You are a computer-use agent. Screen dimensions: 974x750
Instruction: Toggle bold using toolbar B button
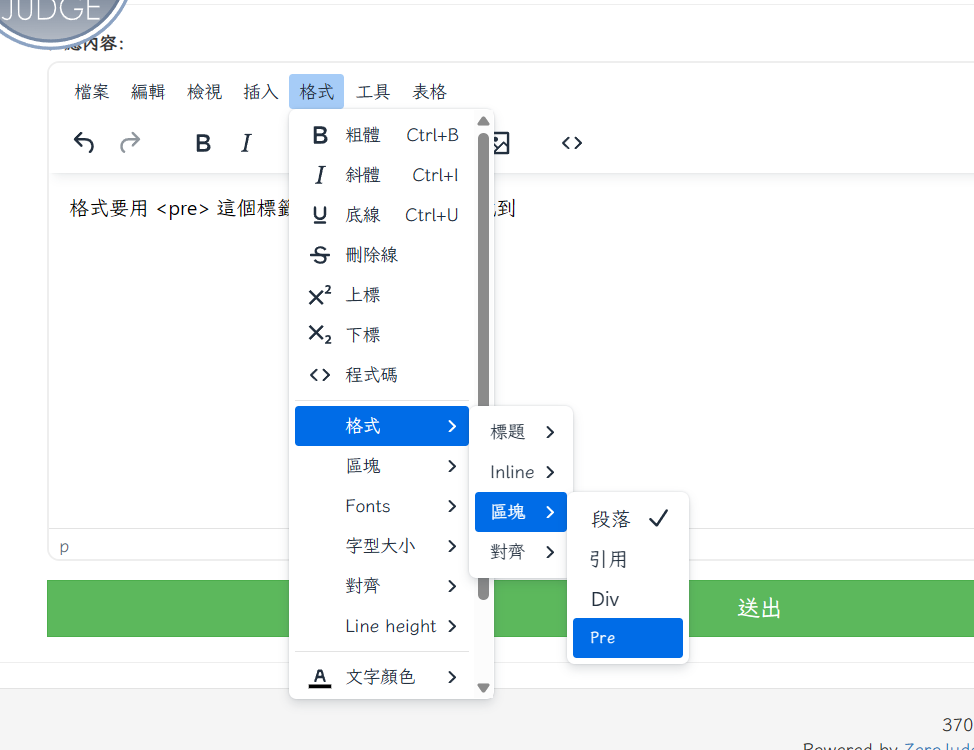coord(203,143)
